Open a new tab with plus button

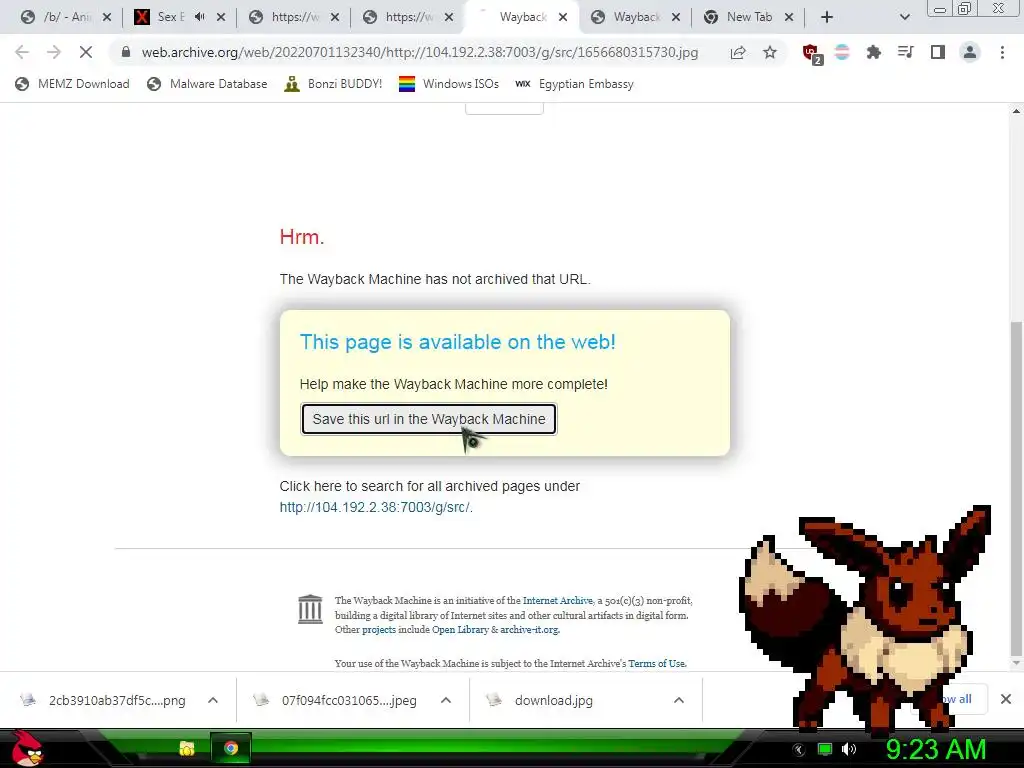point(827,17)
